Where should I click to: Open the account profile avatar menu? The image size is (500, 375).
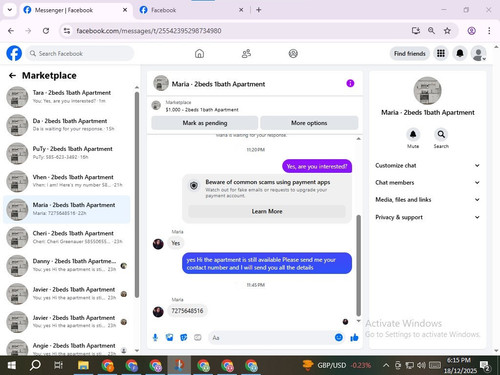(478, 53)
